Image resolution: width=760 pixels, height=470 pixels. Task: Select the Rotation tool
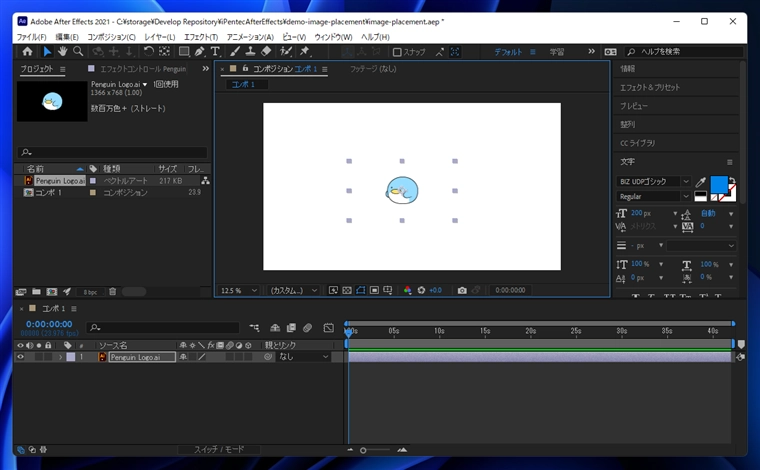tap(148, 51)
